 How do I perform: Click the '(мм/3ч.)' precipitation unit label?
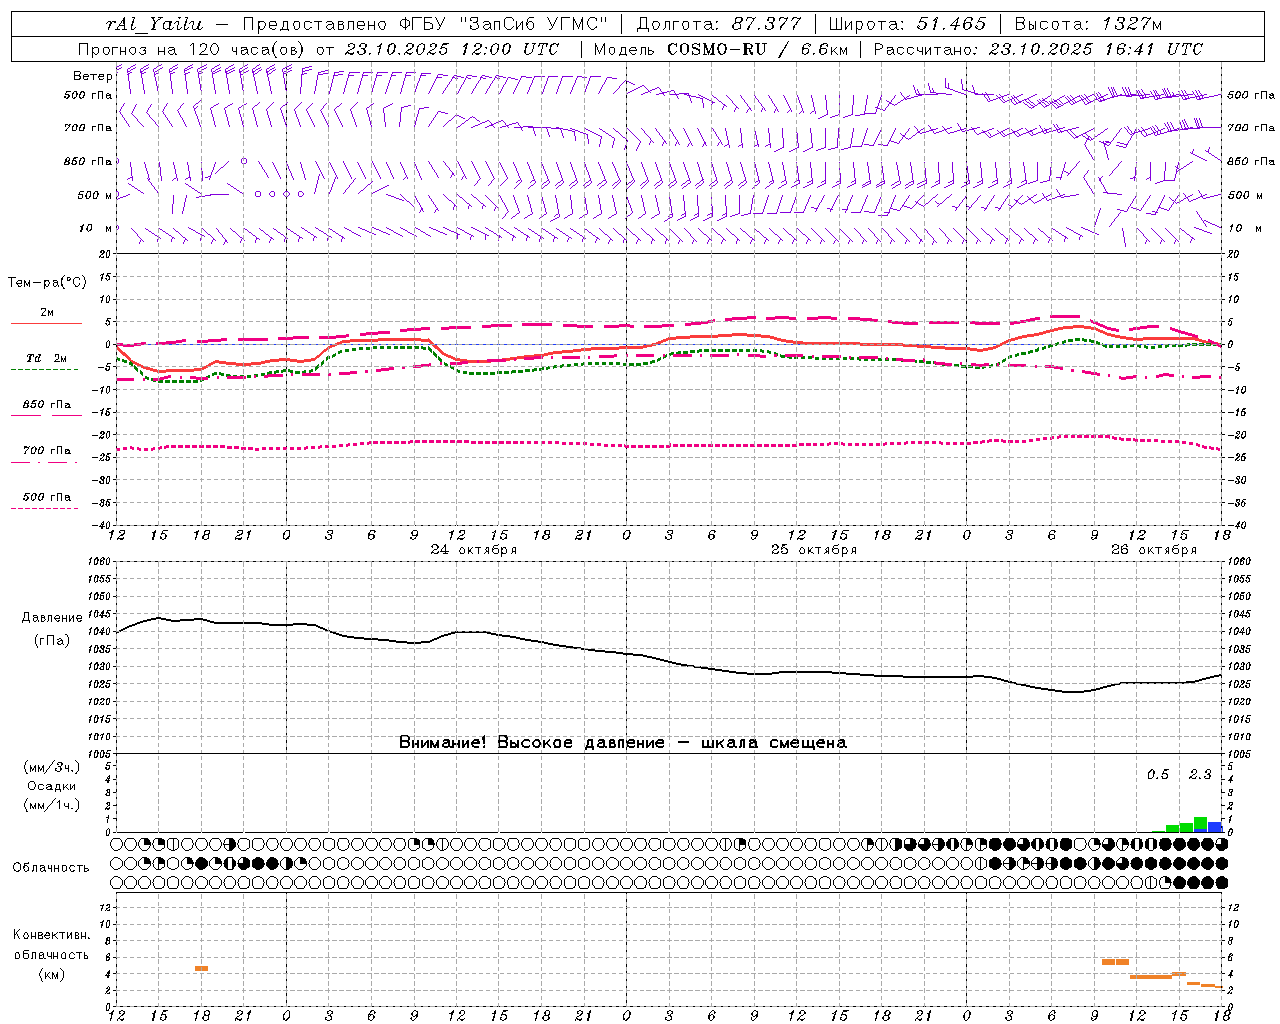click(x=51, y=767)
